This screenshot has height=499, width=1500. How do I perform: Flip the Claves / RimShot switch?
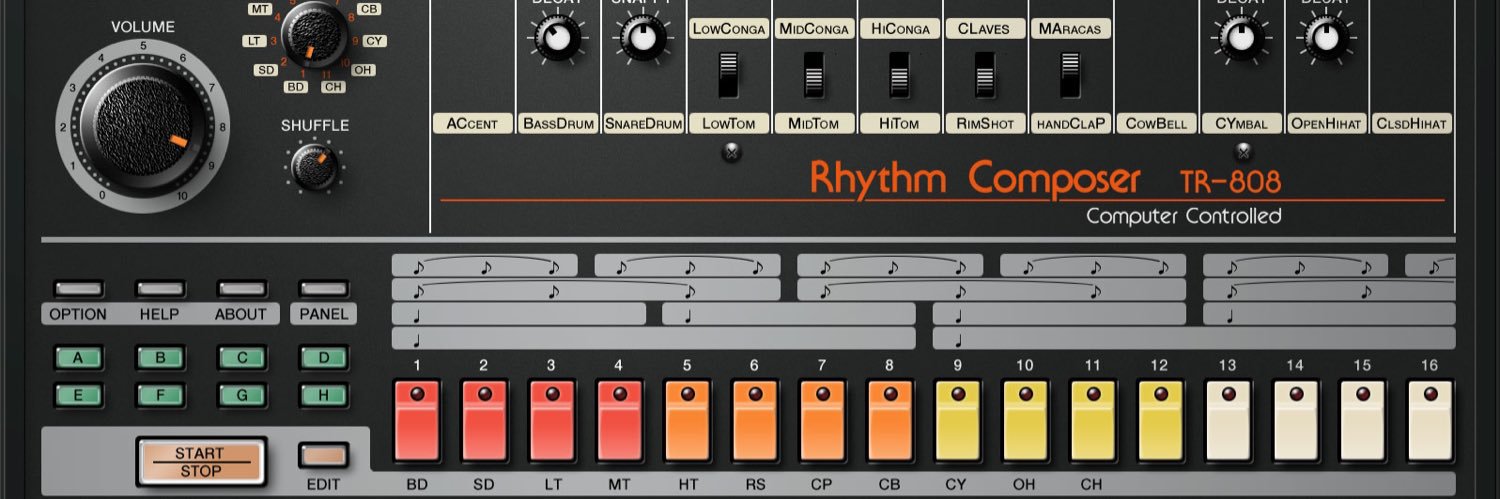[x=986, y=75]
